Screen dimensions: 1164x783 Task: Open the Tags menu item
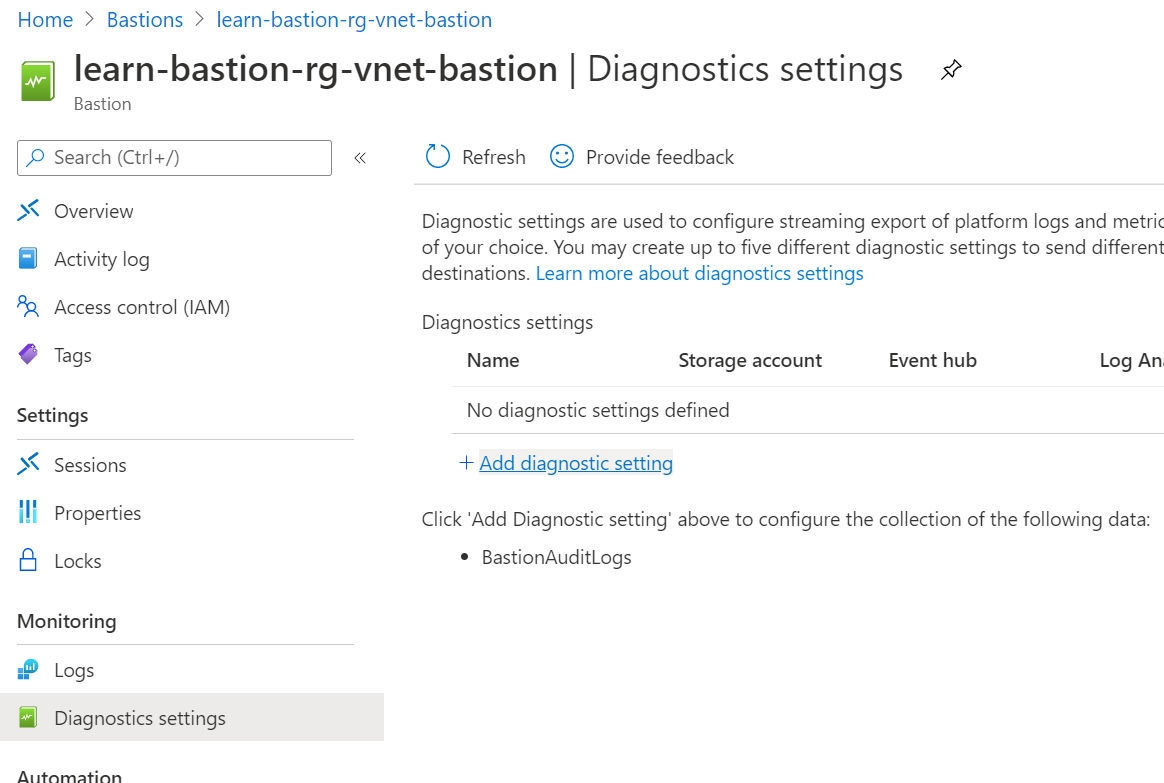(73, 356)
